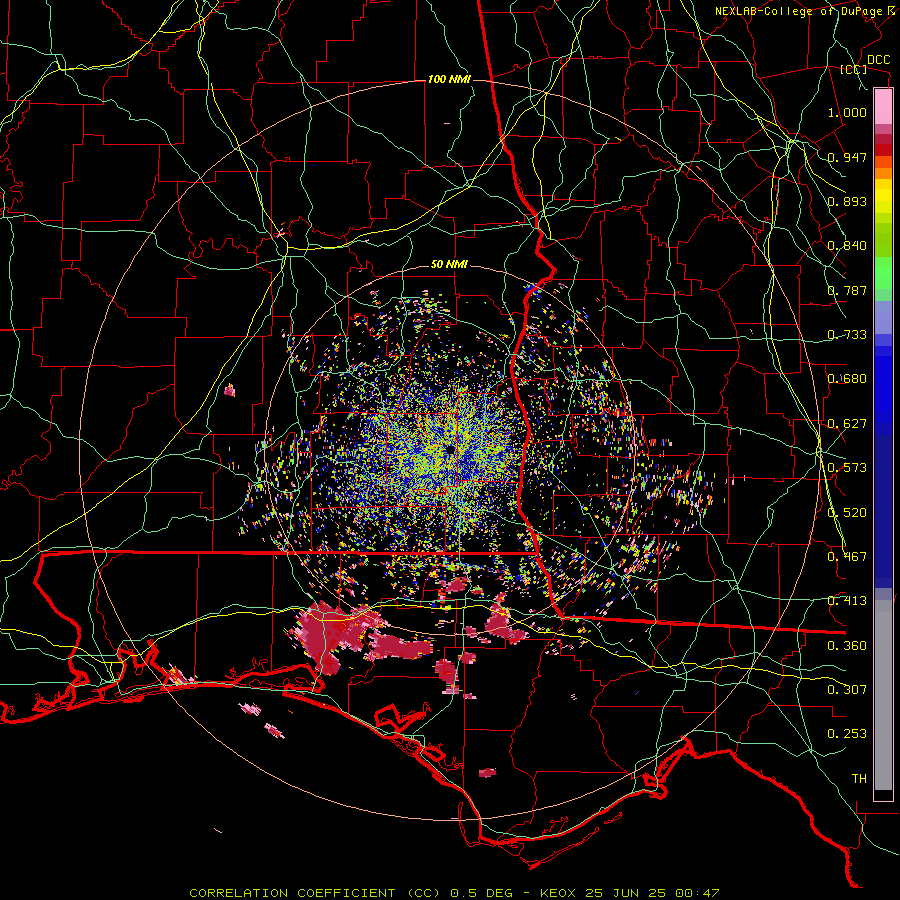Click the TH legend label
Image resolution: width=900 pixels, height=900 pixels.
859,778
